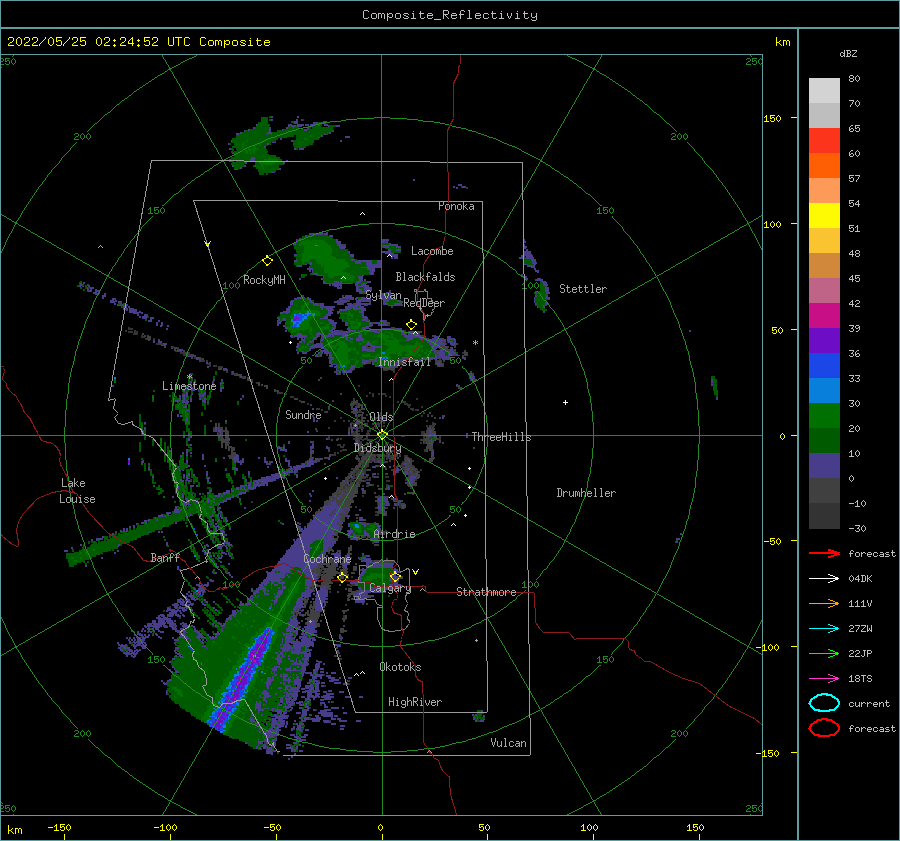
Task: Click the Strathmore town label
Action: [486, 592]
